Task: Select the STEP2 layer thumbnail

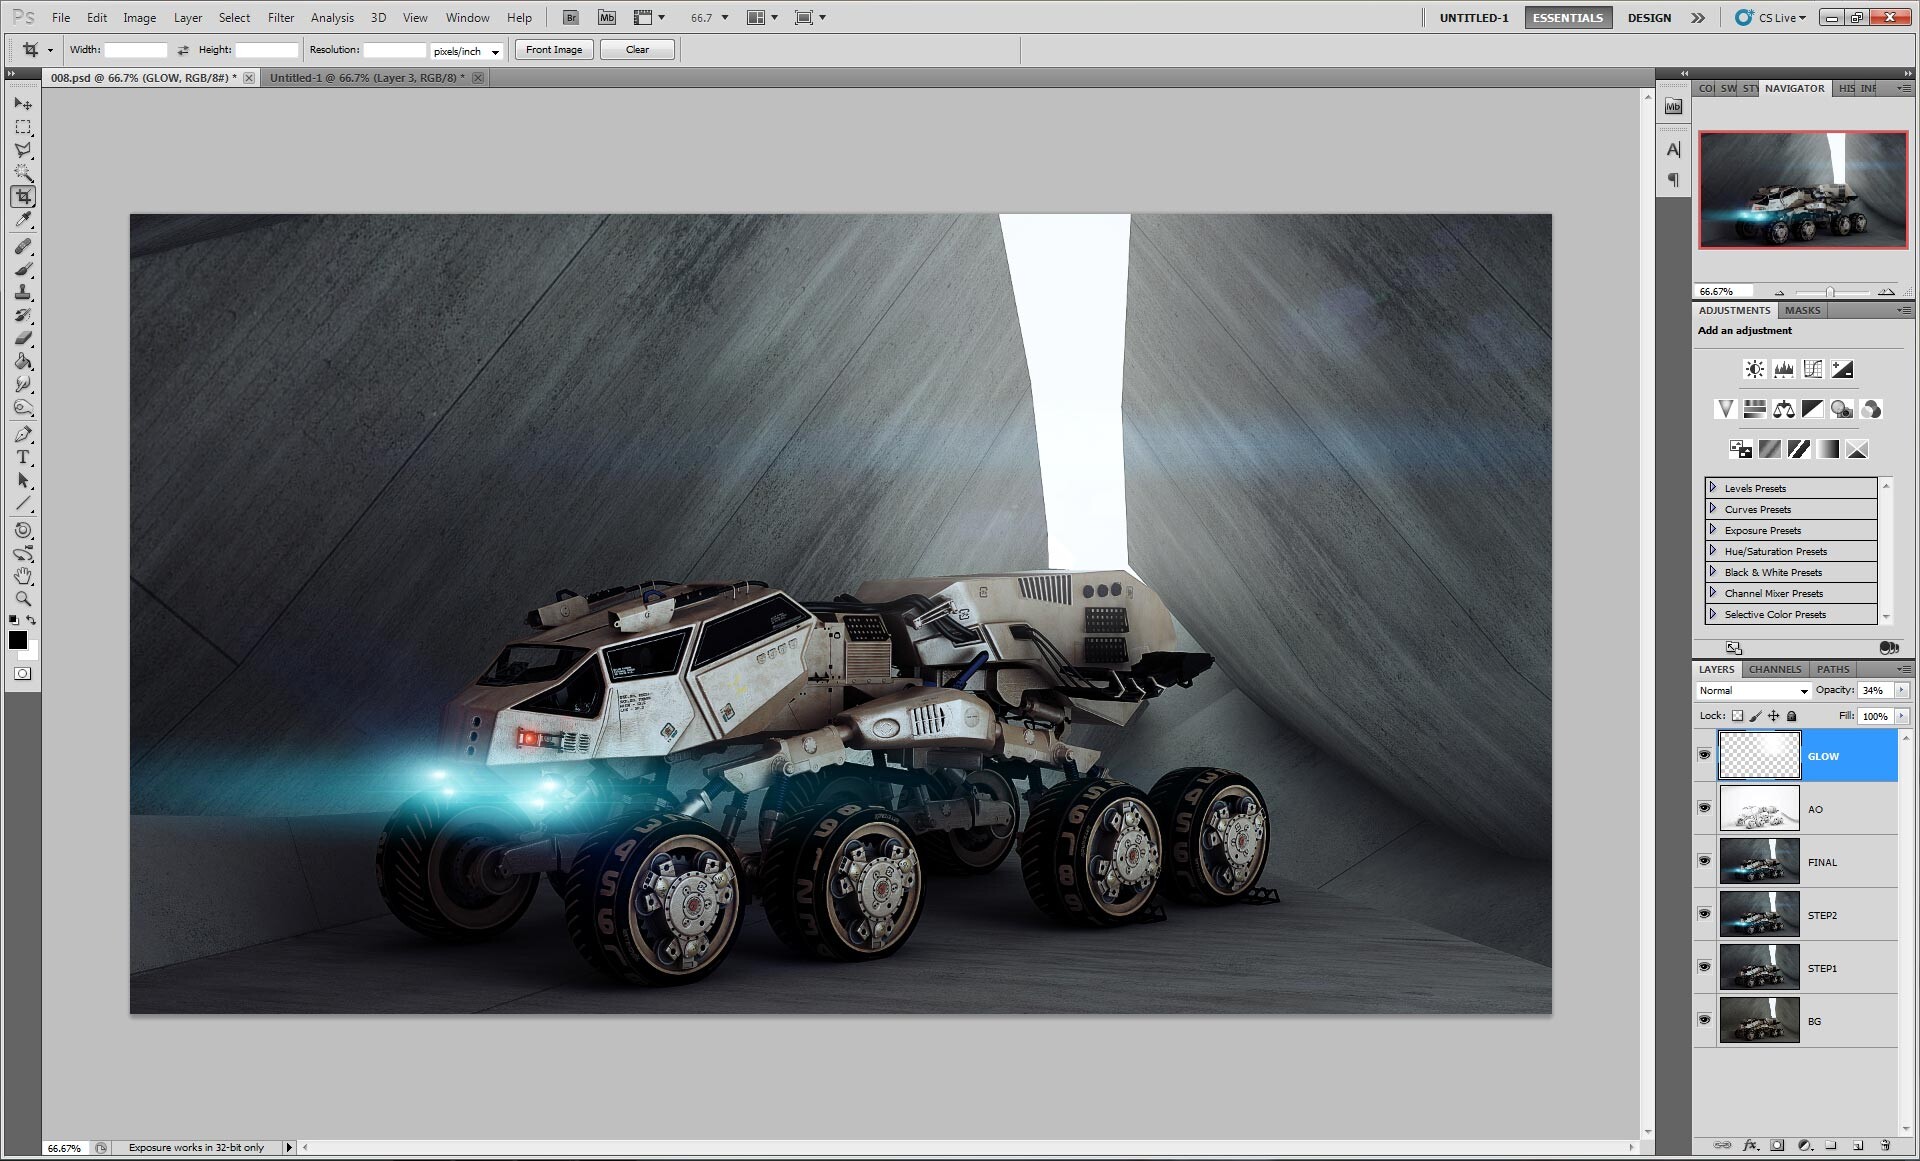Action: click(1760, 914)
